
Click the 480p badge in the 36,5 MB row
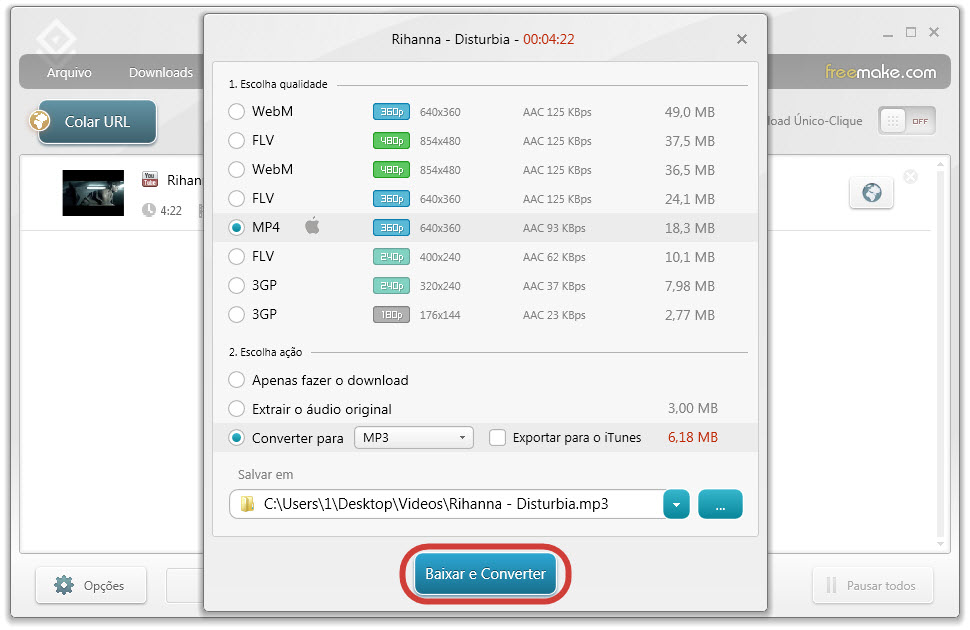(x=391, y=170)
